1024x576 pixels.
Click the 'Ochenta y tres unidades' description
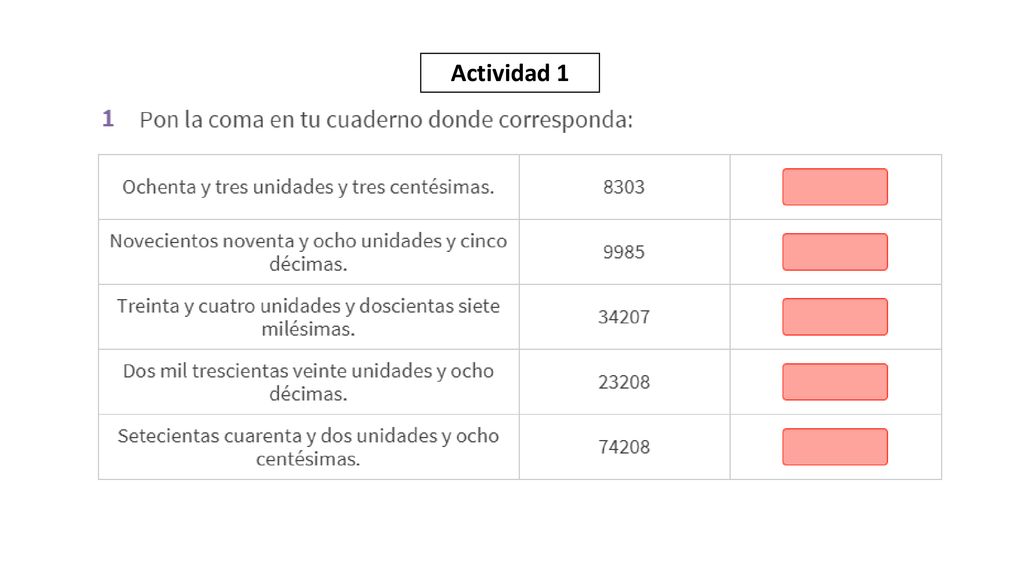(x=308, y=187)
